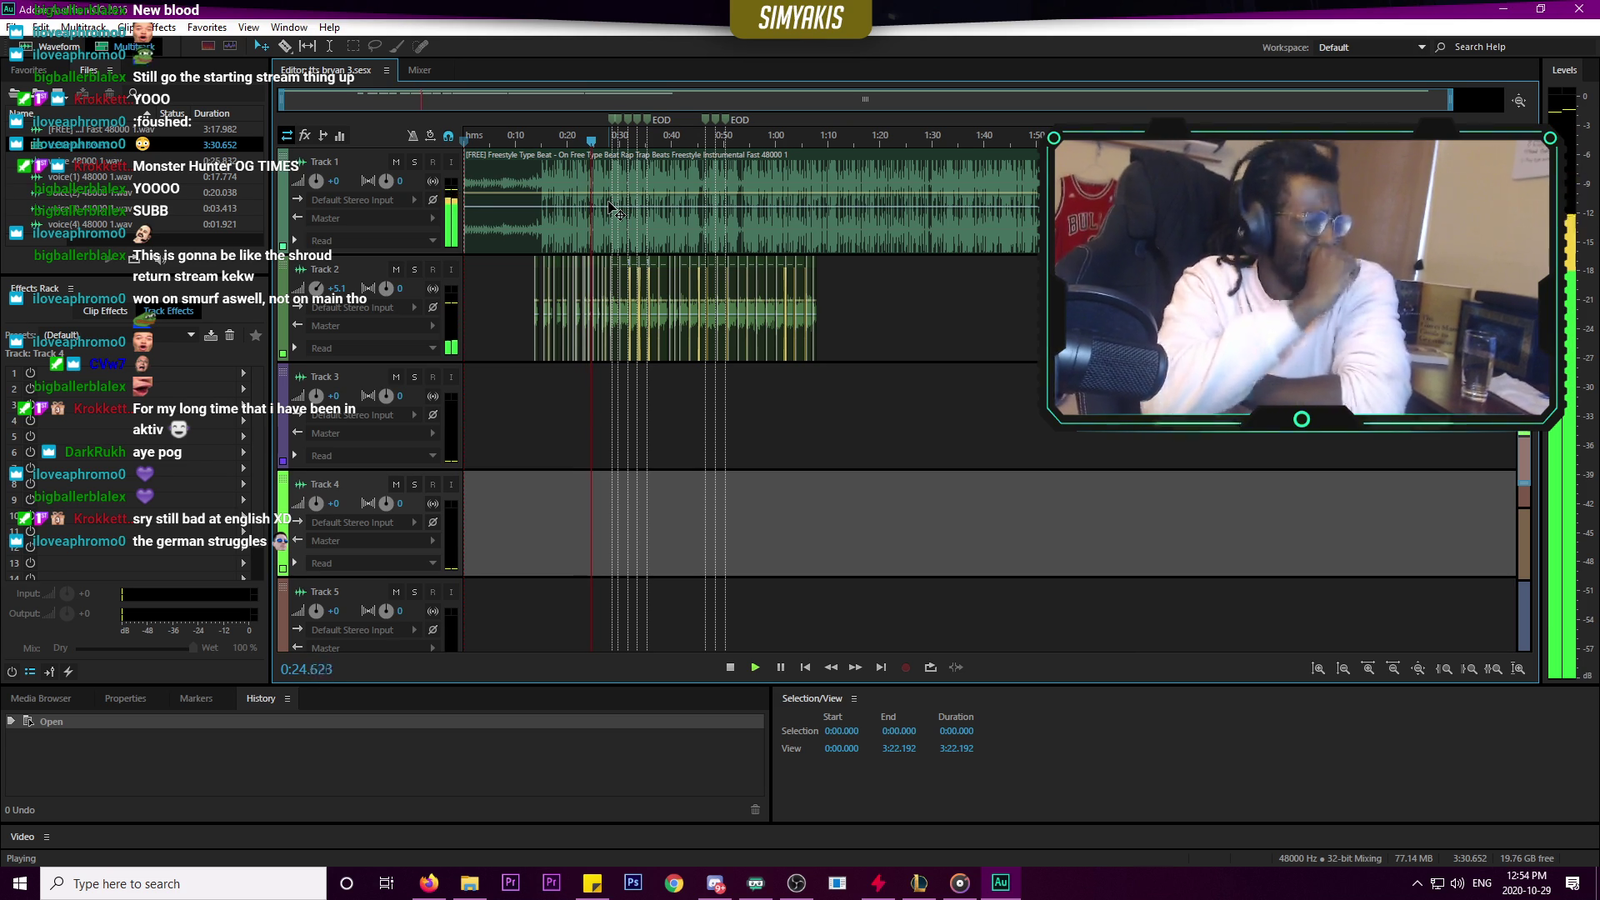
Task: Select the Time Selection tool
Action: [329, 46]
